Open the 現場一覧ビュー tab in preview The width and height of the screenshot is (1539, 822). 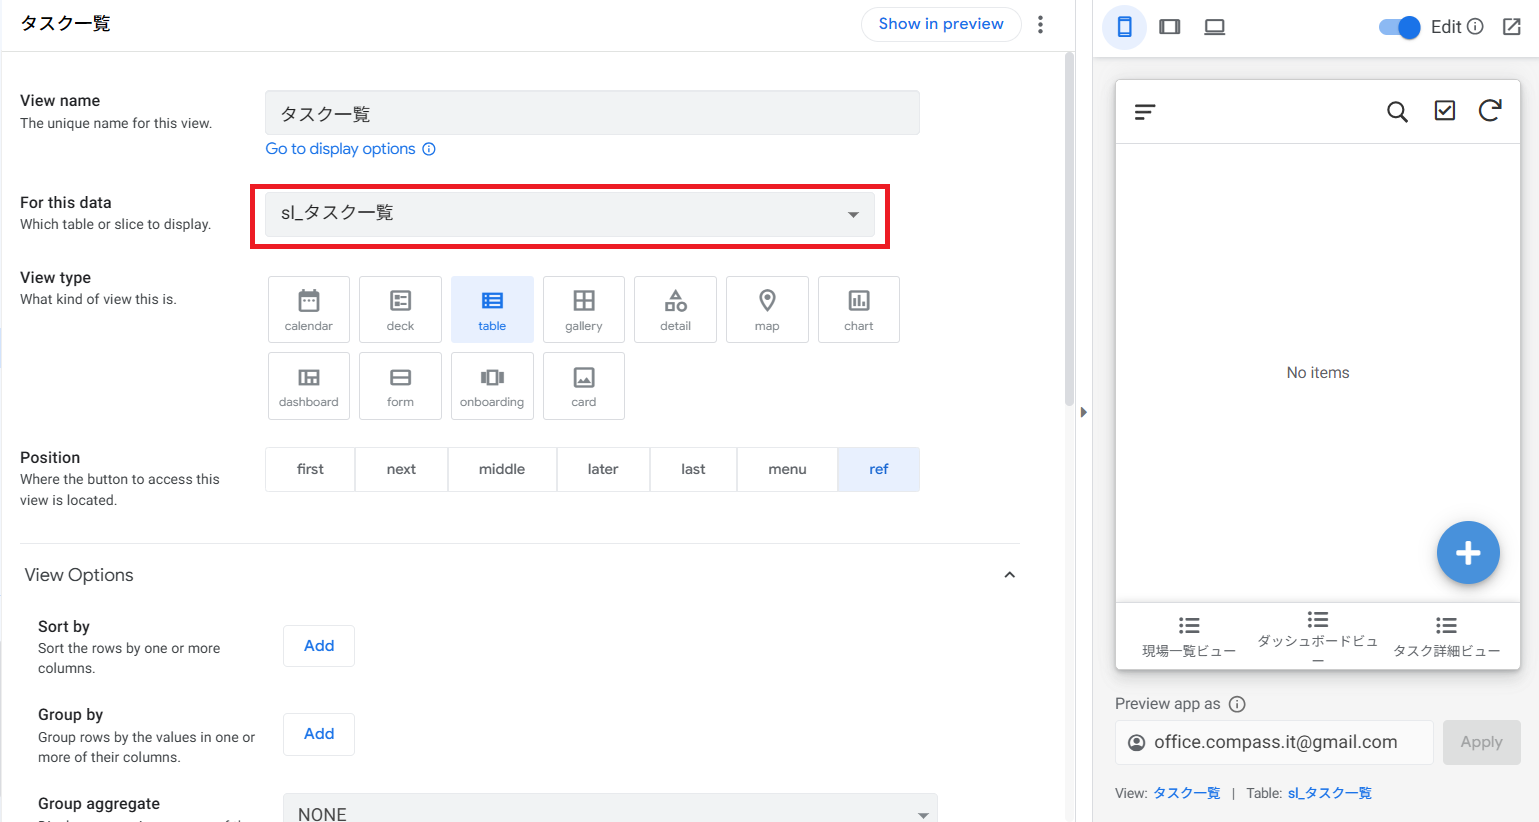tap(1188, 637)
